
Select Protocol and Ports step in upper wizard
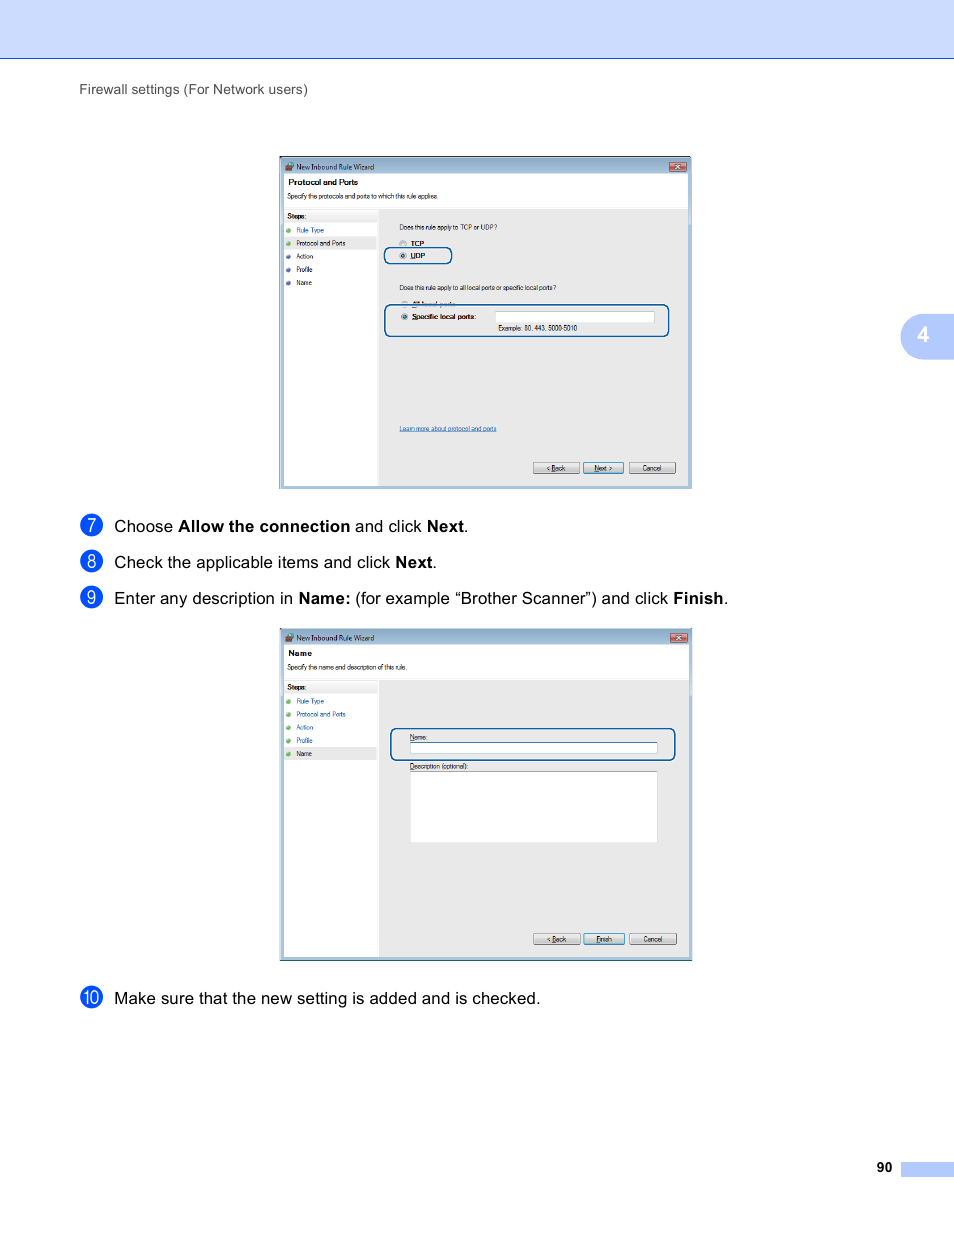[321, 243]
